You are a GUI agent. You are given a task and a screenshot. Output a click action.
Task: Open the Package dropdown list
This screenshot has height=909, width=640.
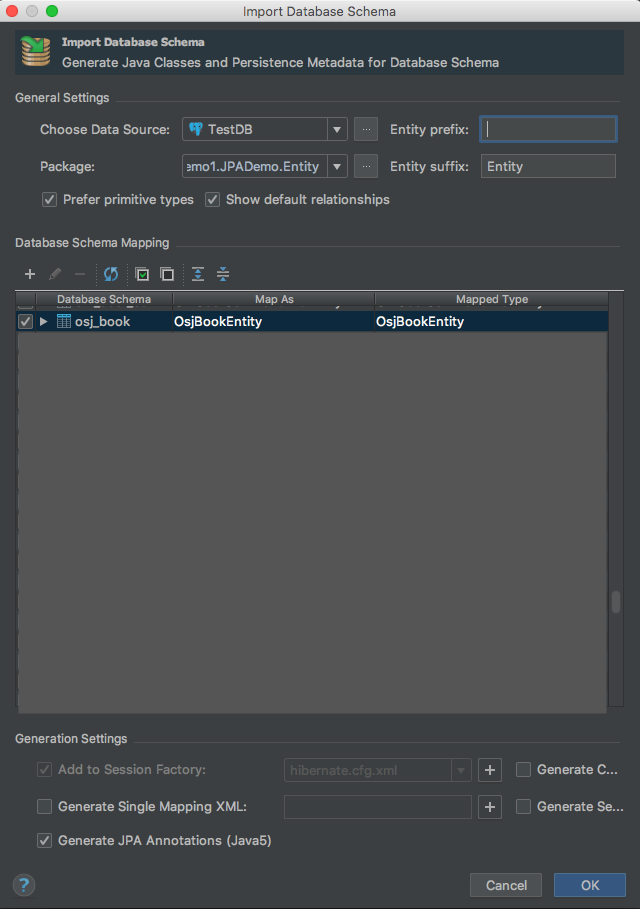(x=337, y=166)
